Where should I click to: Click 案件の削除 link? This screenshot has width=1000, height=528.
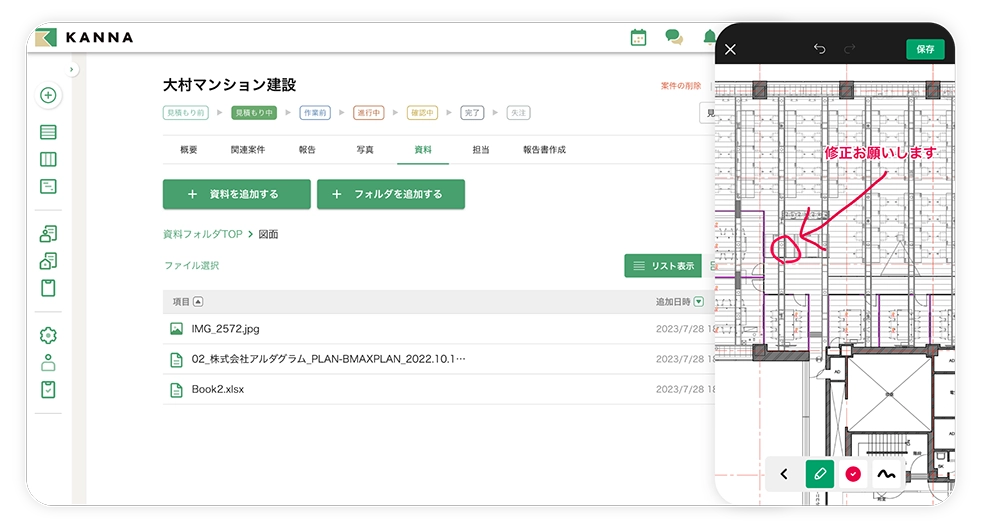point(680,85)
